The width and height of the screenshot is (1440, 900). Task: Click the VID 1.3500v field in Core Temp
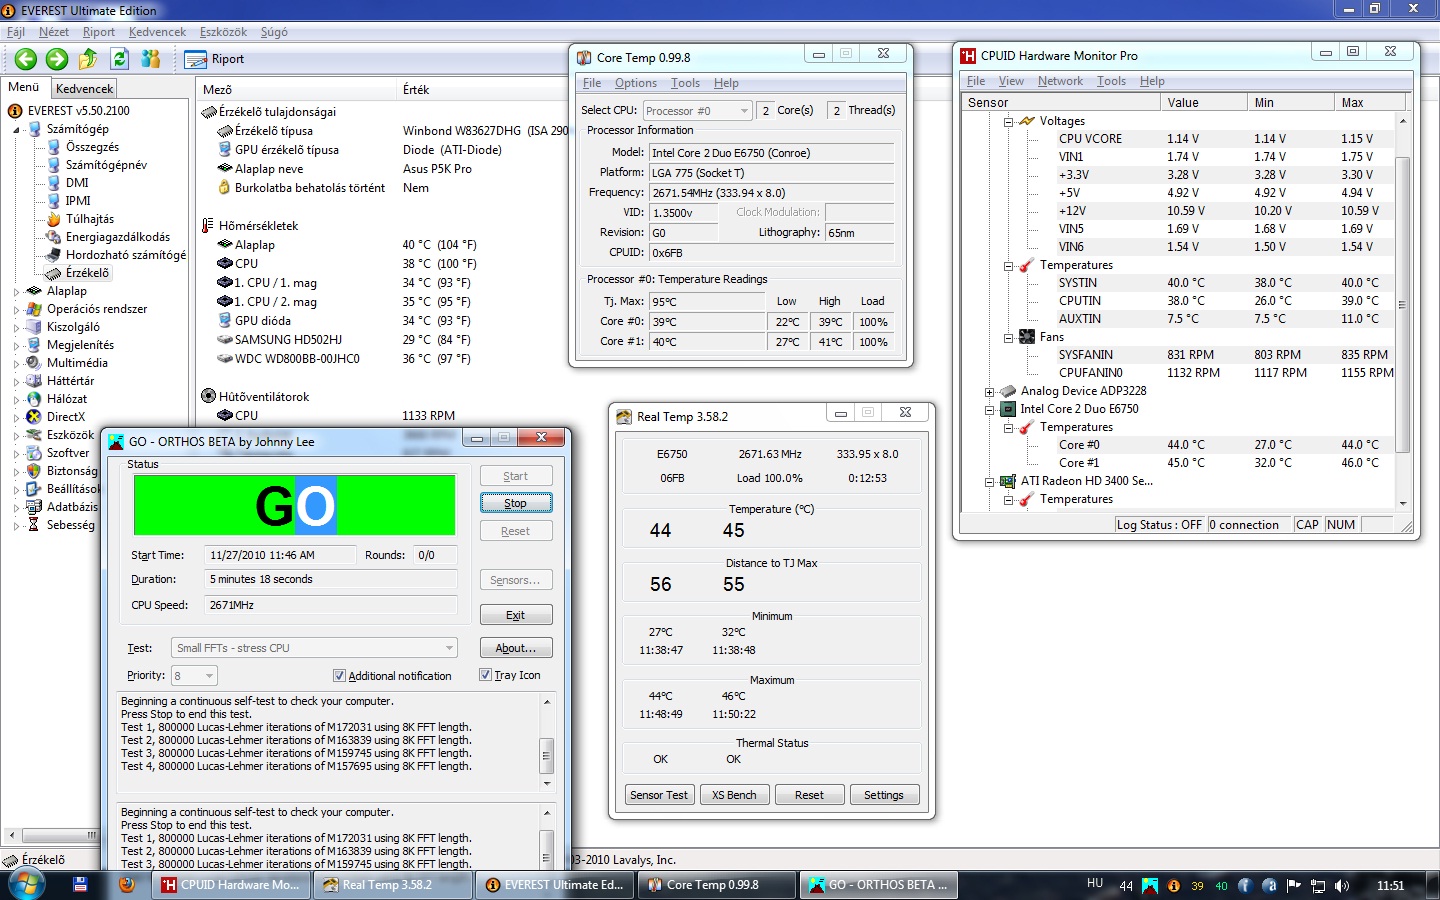click(x=685, y=213)
